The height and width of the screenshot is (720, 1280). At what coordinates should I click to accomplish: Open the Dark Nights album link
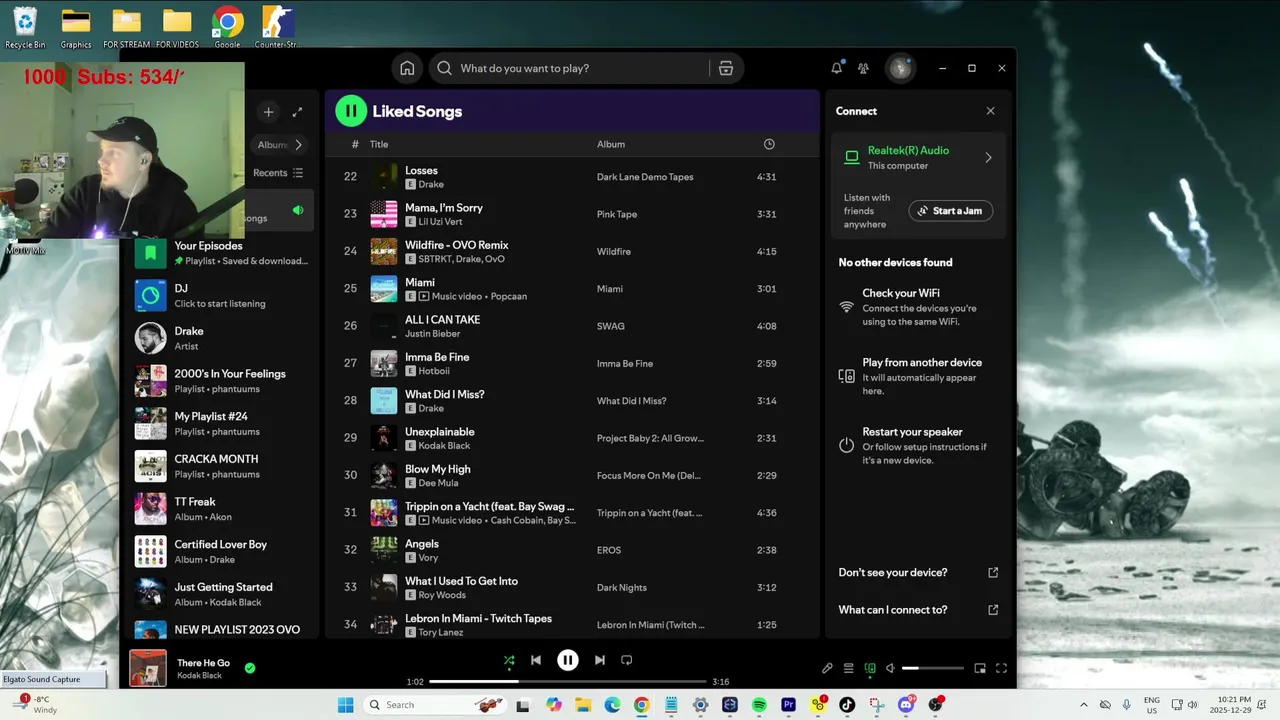point(622,588)
